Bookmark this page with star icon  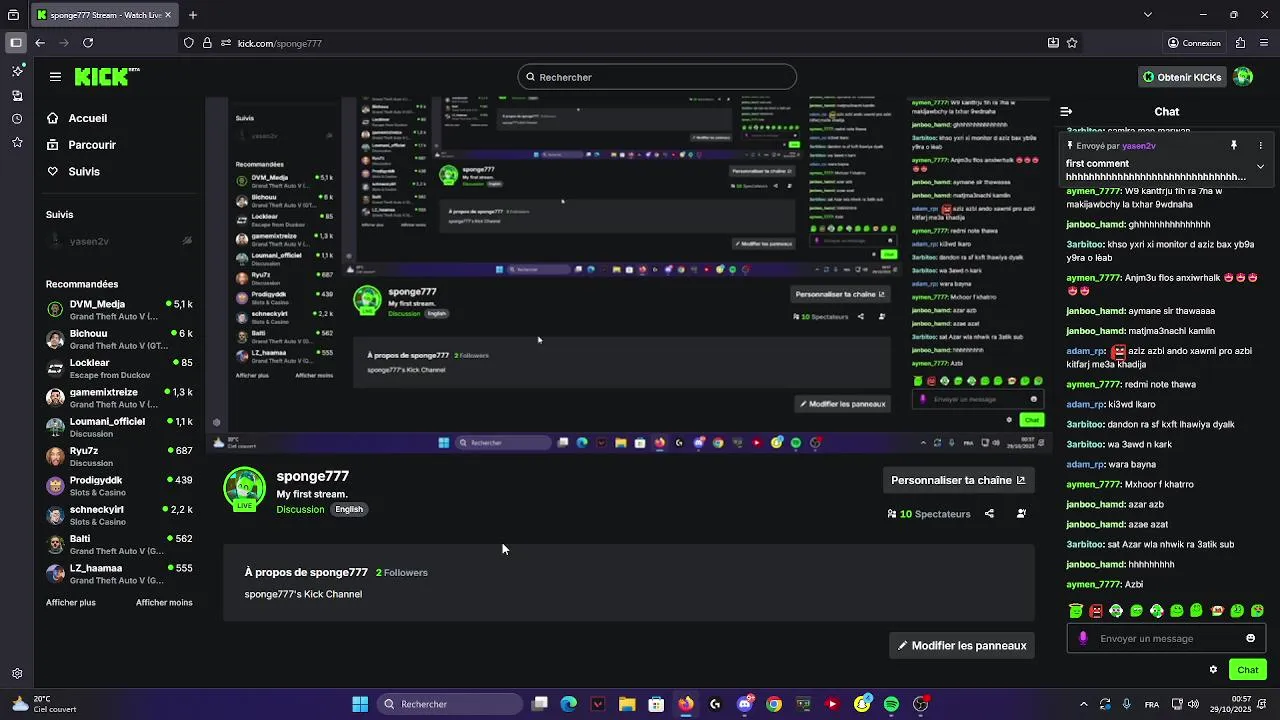click(x=1072, y=43)
